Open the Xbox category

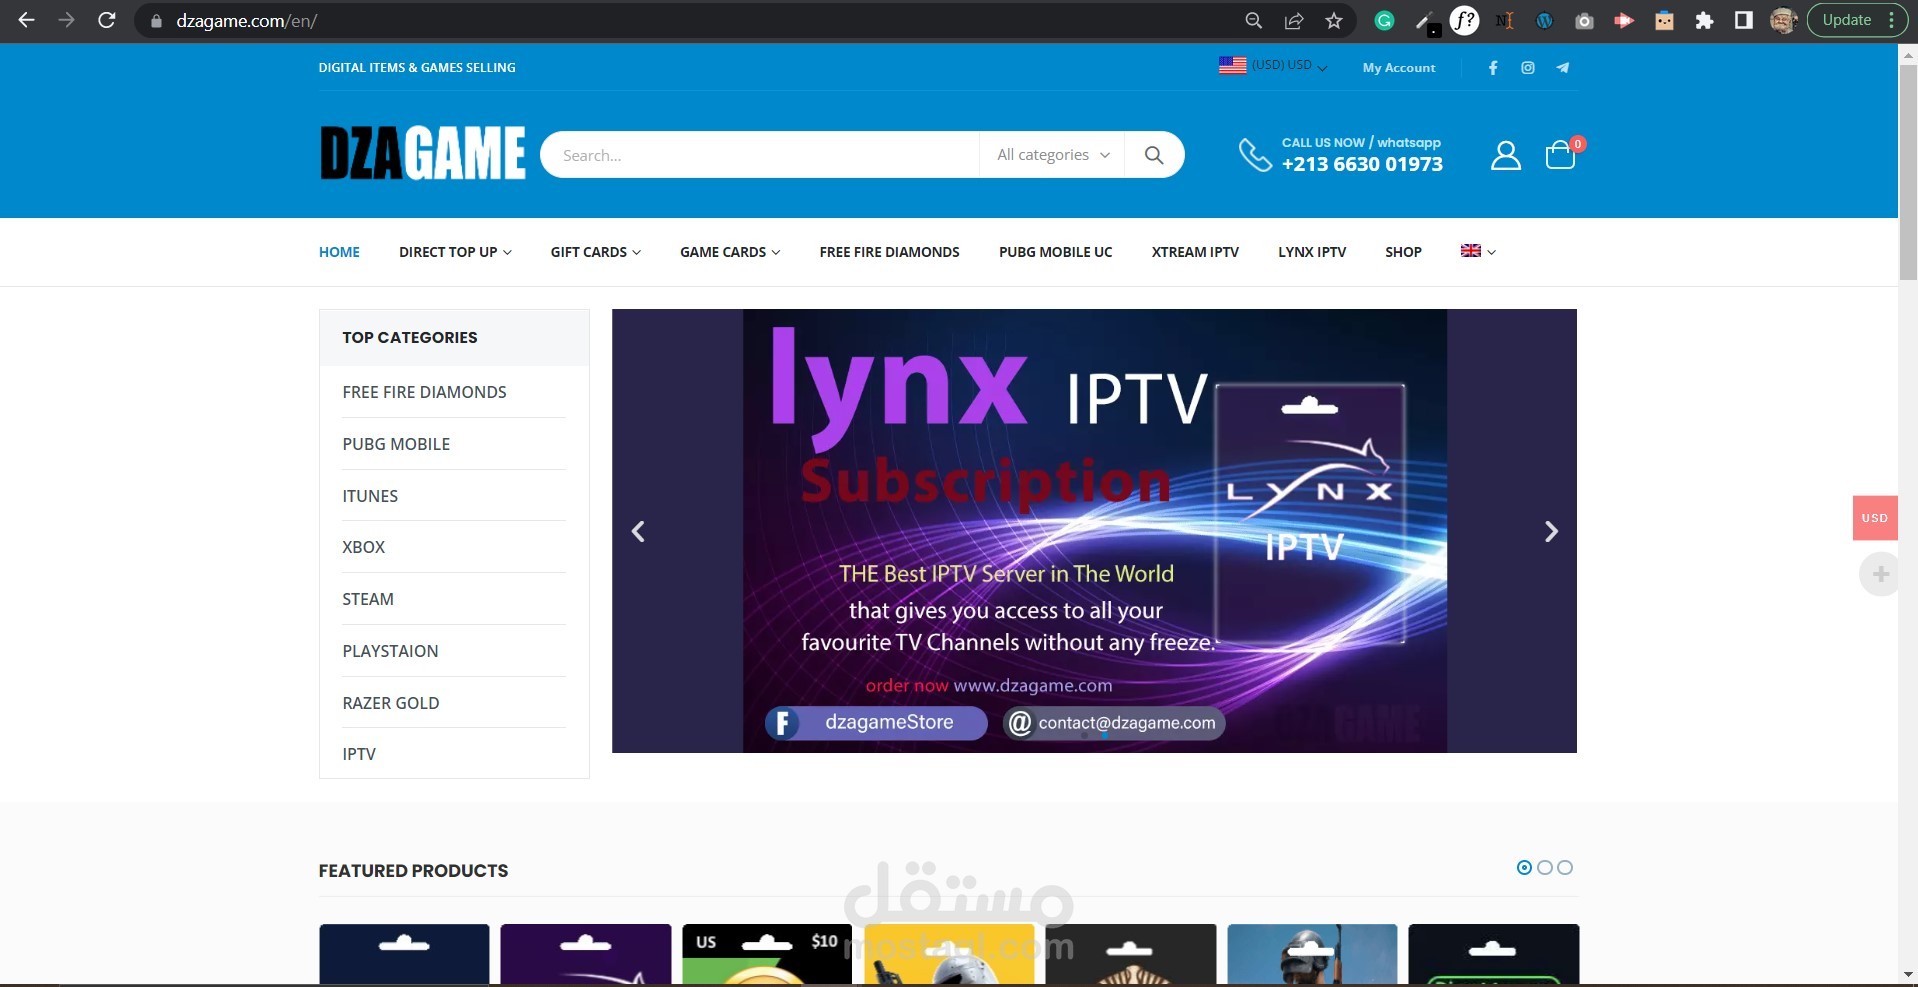coord(363,547)
